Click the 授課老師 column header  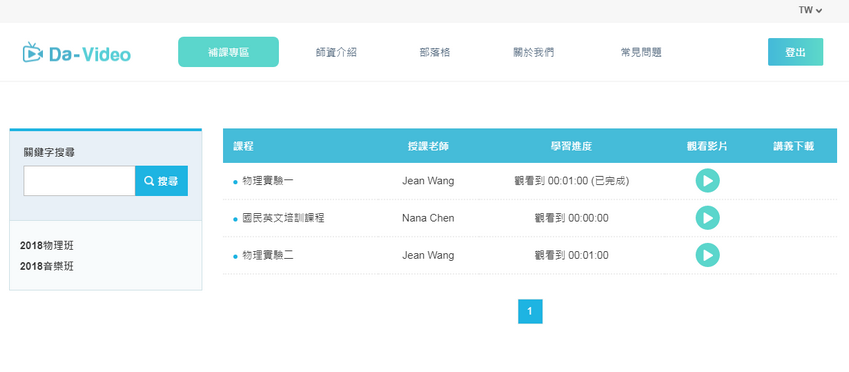(x=428, y=146)
